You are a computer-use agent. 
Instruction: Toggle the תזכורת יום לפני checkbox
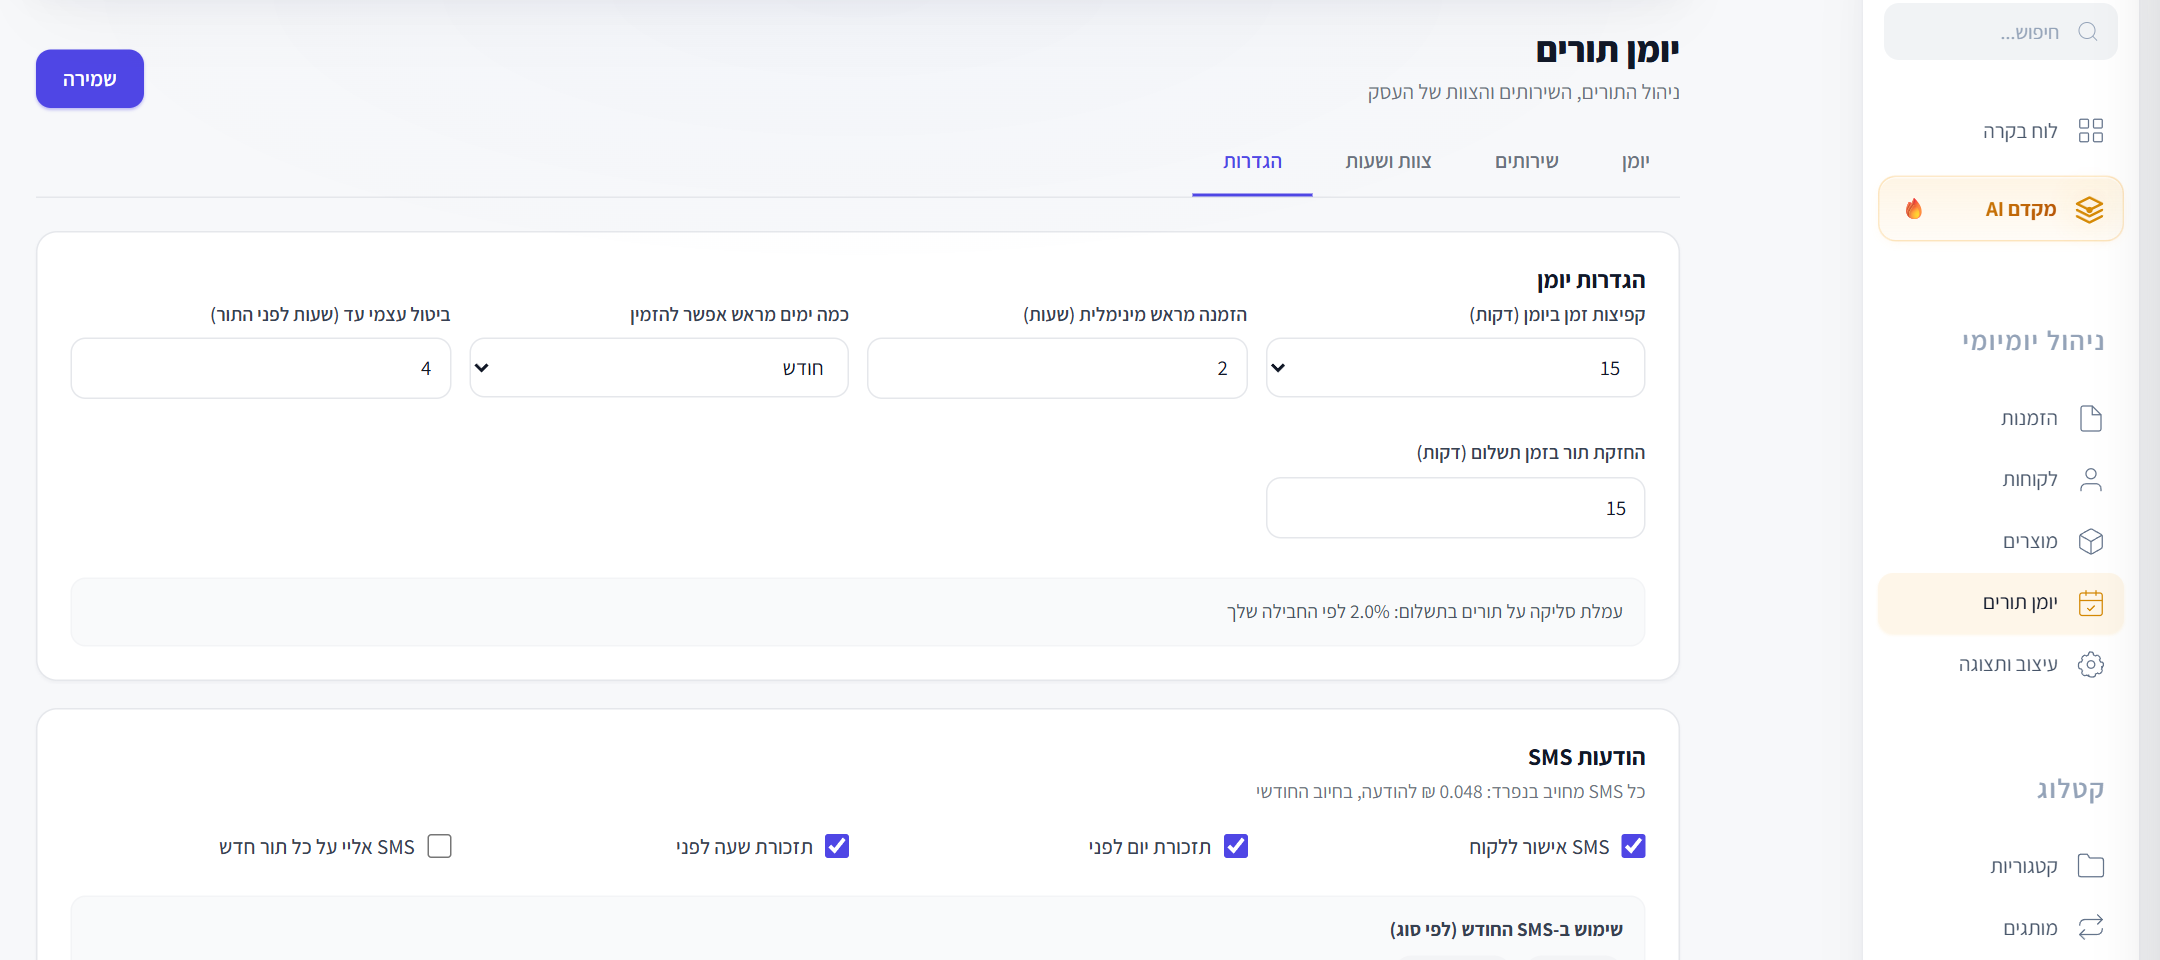(x=1236, y=846)
